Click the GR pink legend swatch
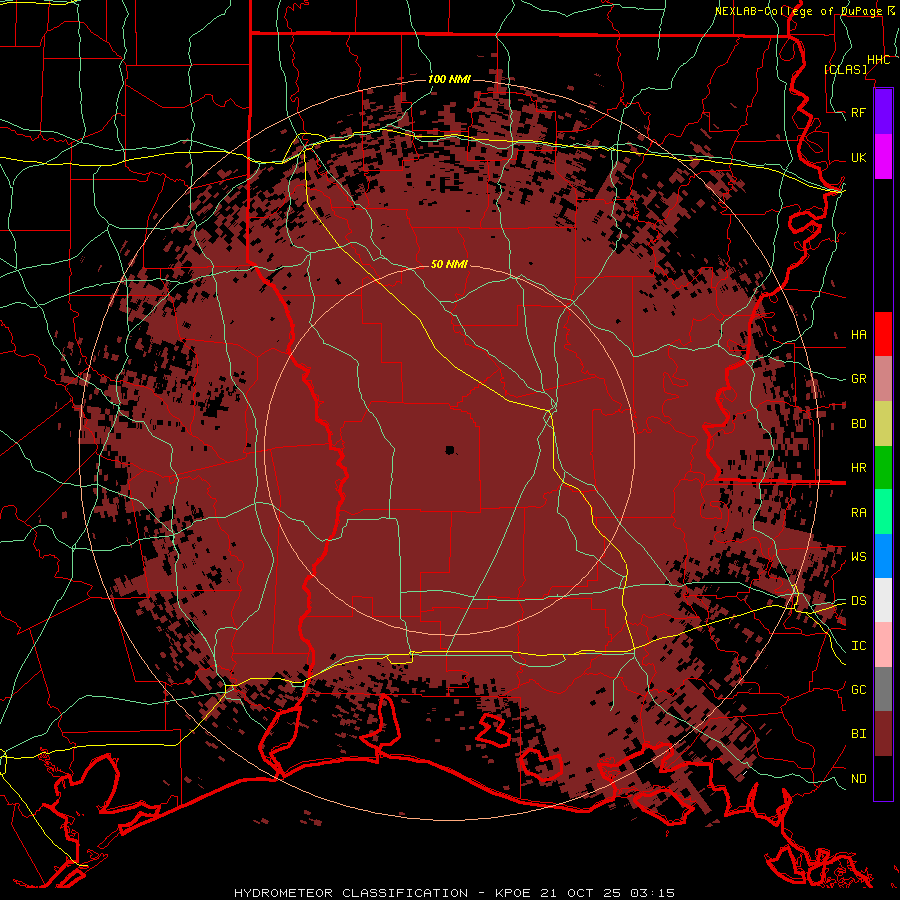The height and width of the screenshot is (900, 900). pyautogui.click(x=883, y=379)
